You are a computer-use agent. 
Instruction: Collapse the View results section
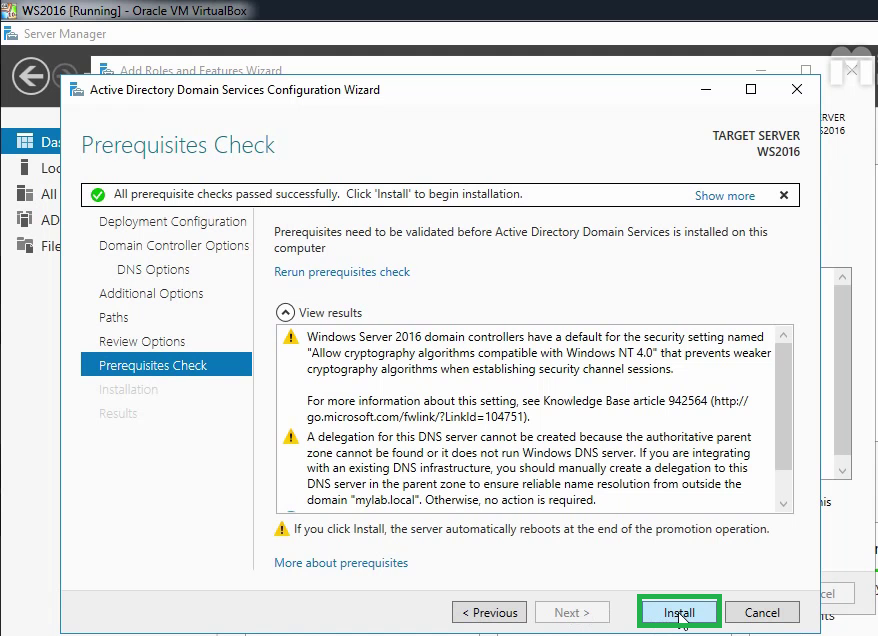[x=285, y=312]
